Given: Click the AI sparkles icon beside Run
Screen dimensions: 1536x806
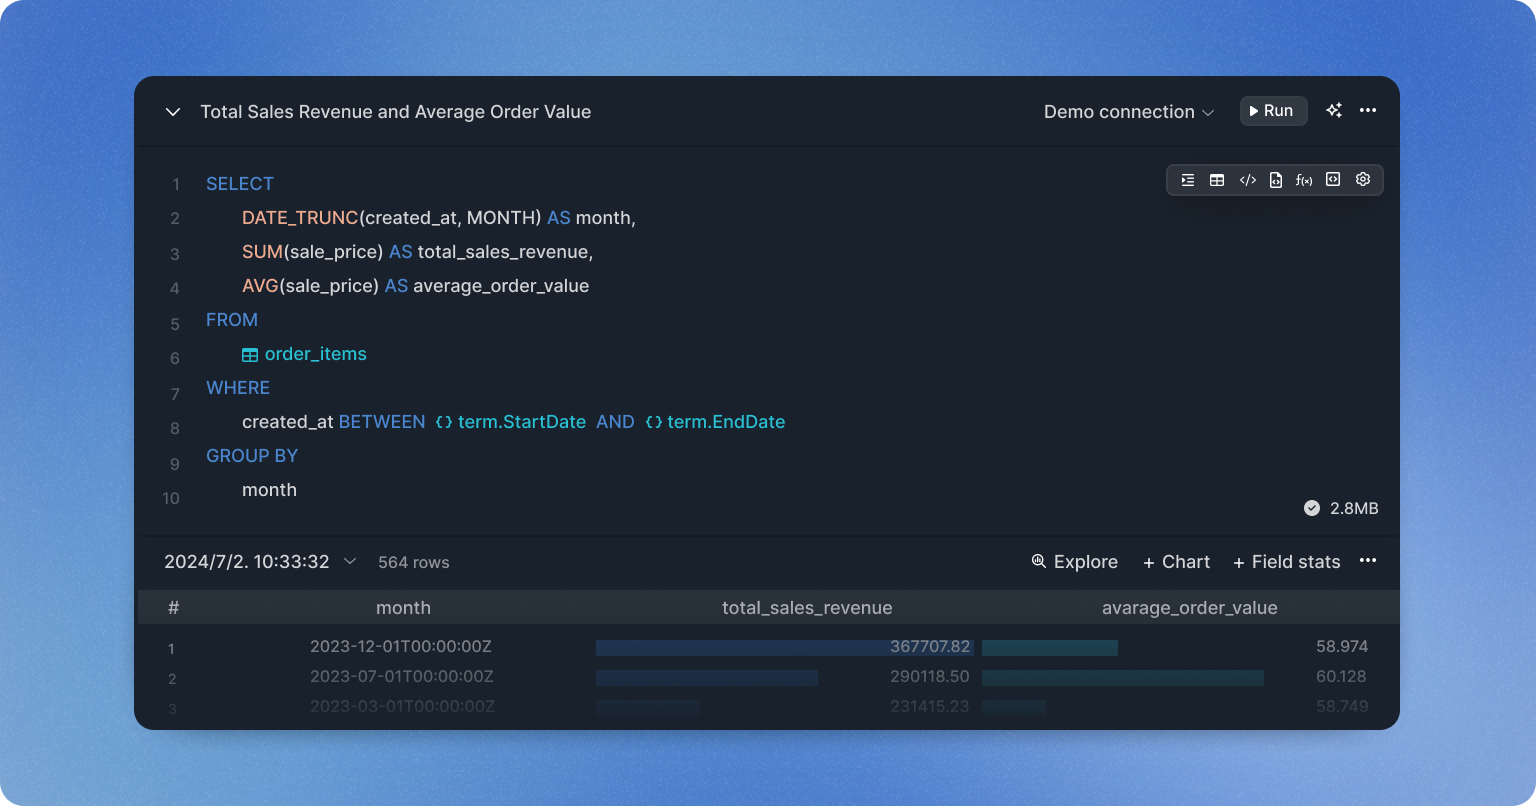Looking at the screenshot, I should (x=1333, y=111).
